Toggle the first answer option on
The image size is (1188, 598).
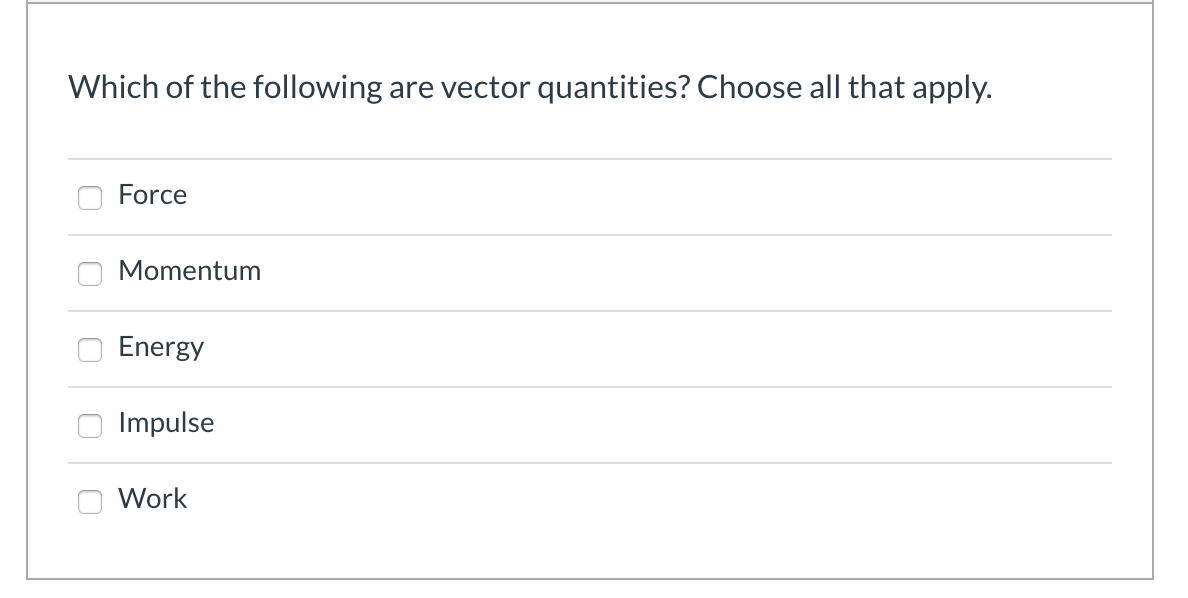(x=90, y=198)
